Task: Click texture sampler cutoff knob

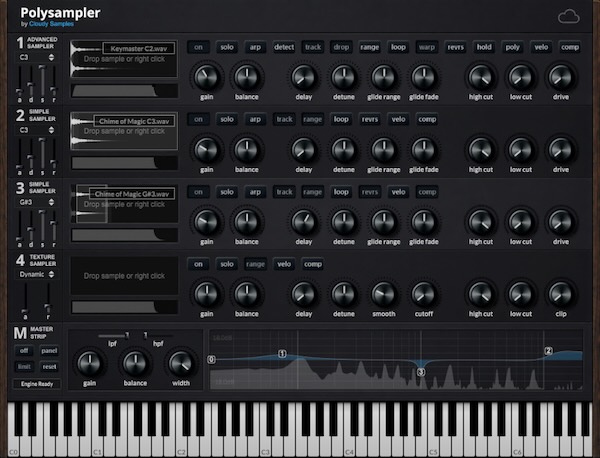Action: click(x=424, y=294)
